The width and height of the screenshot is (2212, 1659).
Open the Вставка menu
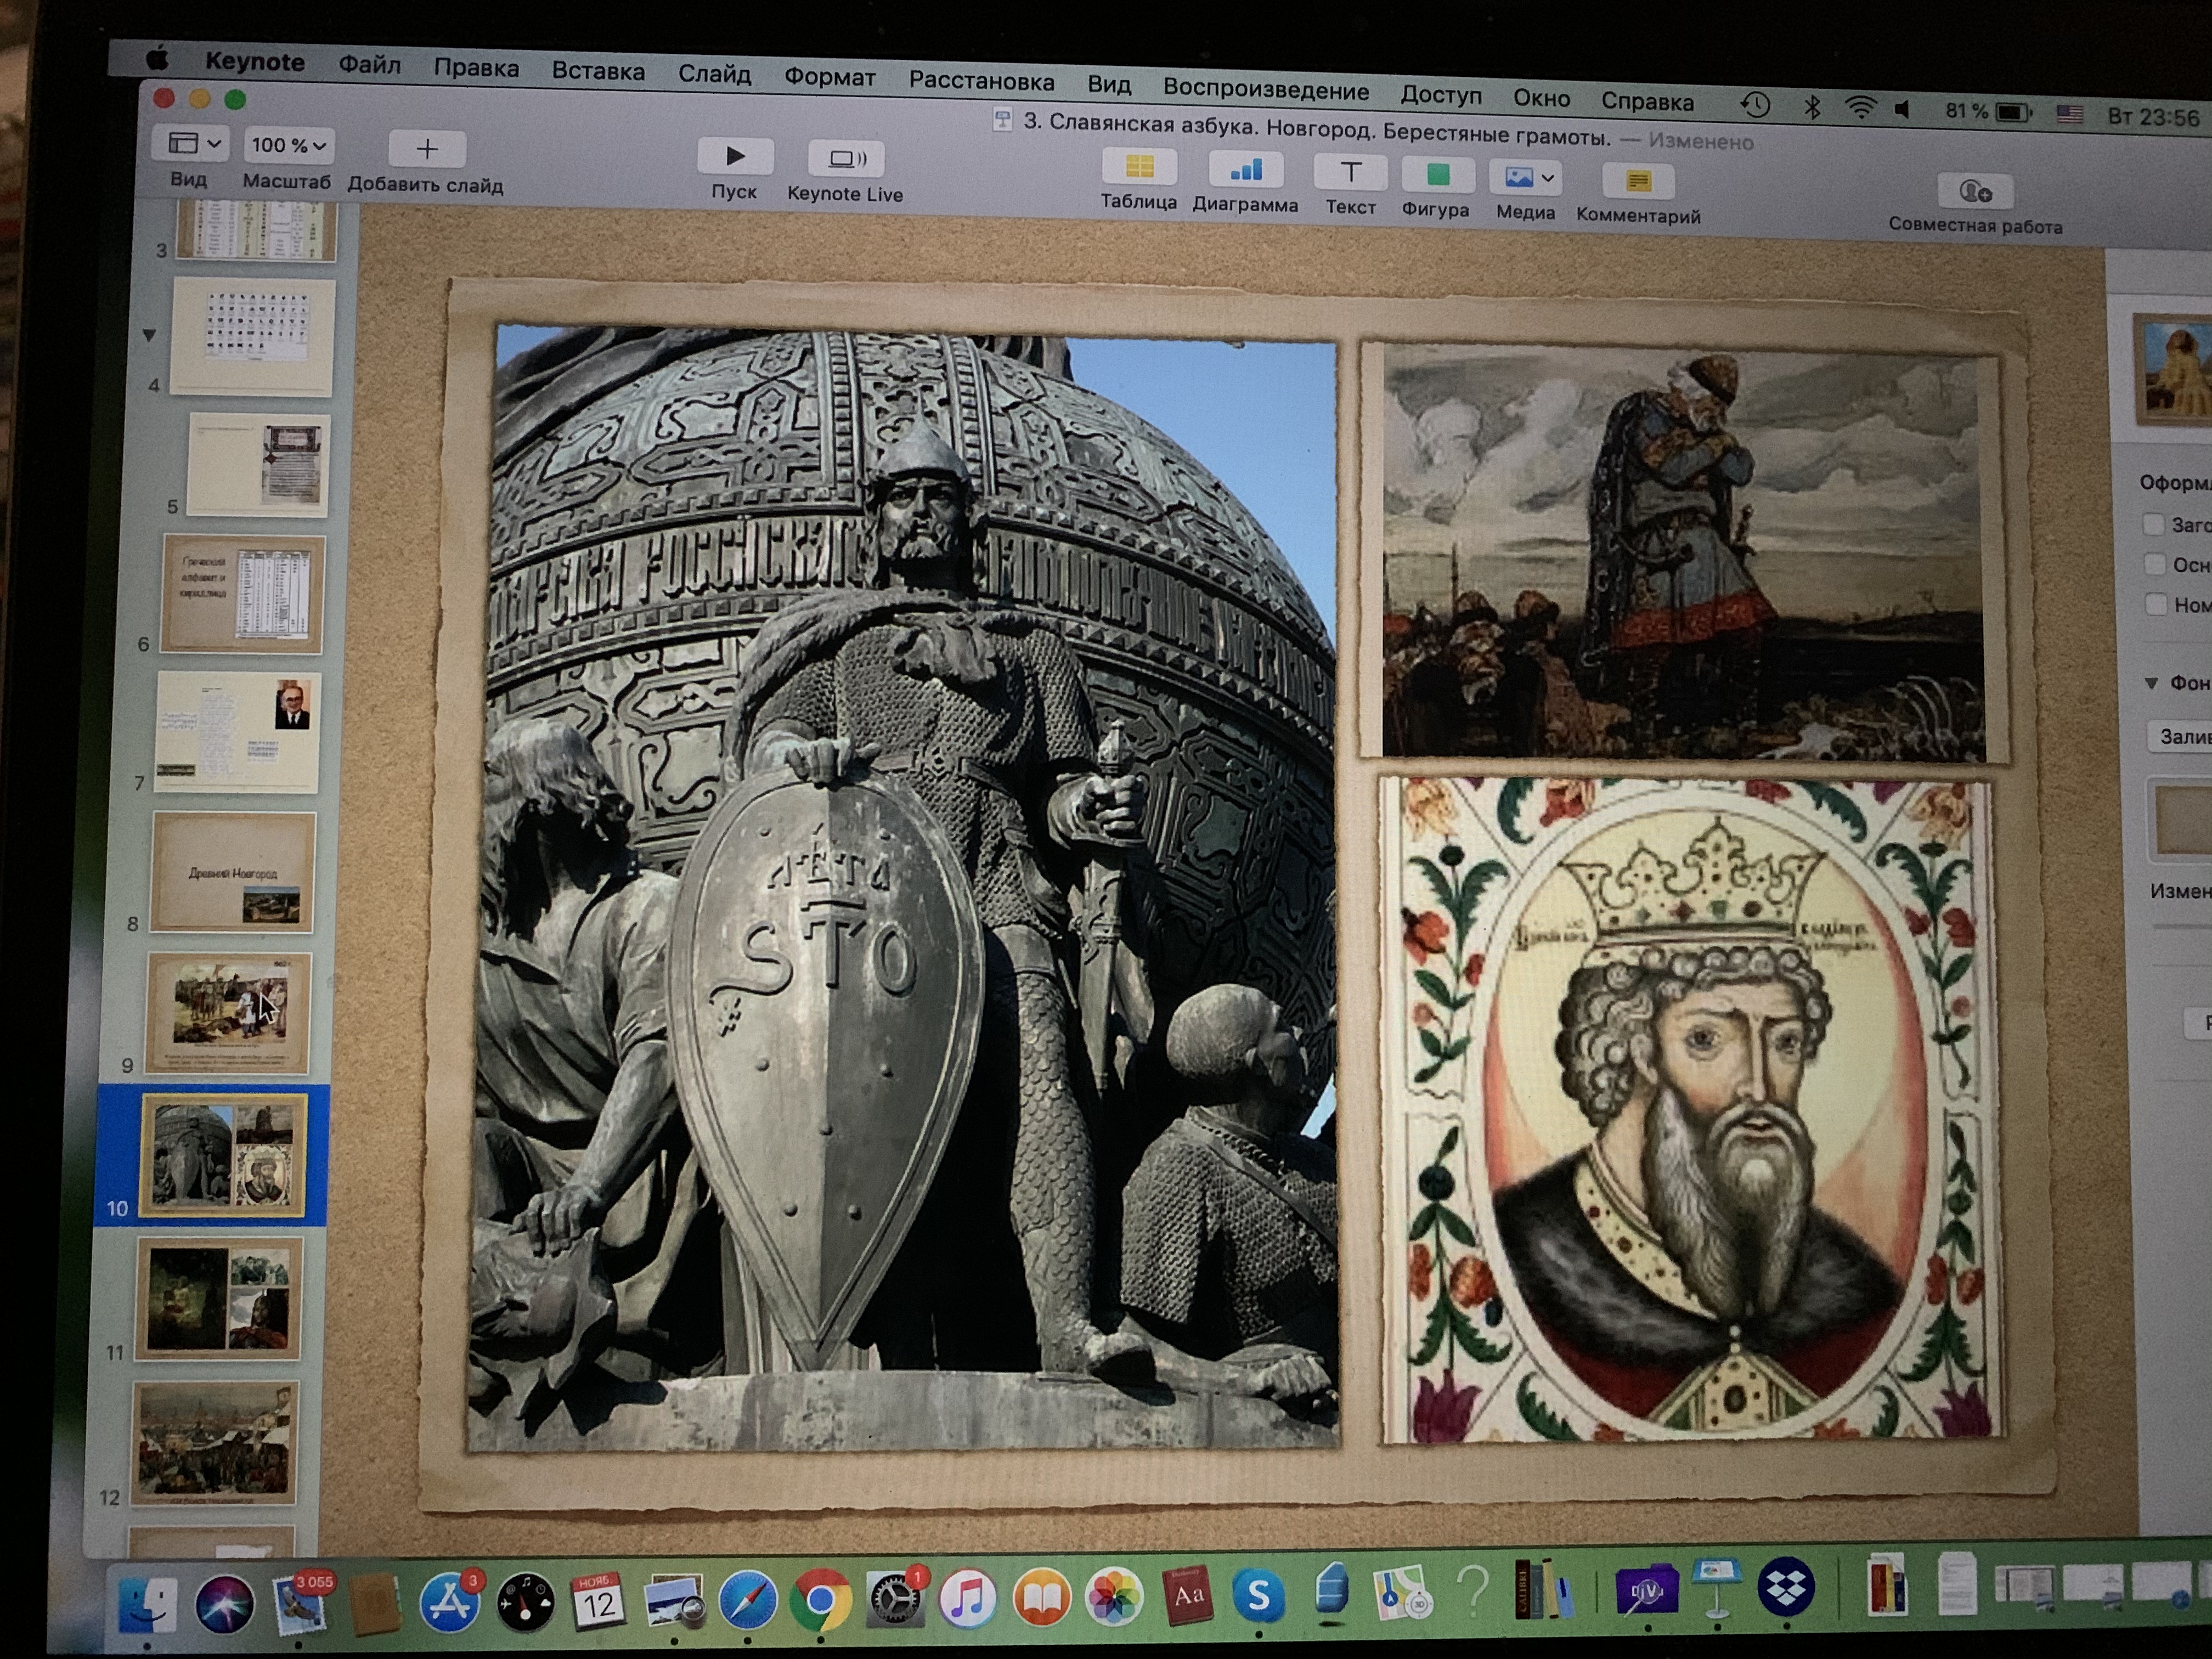pyautogui.click(x=598, y=71)
